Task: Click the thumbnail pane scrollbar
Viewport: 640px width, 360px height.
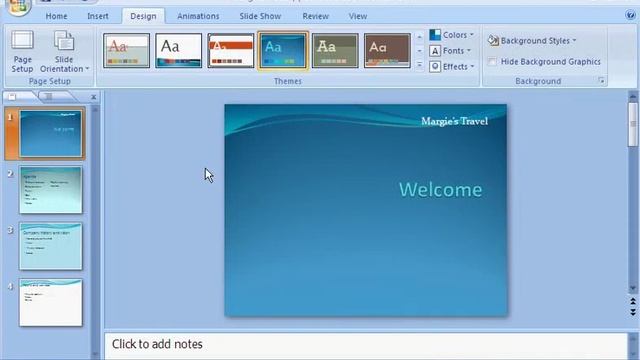Action: [95, 231]
